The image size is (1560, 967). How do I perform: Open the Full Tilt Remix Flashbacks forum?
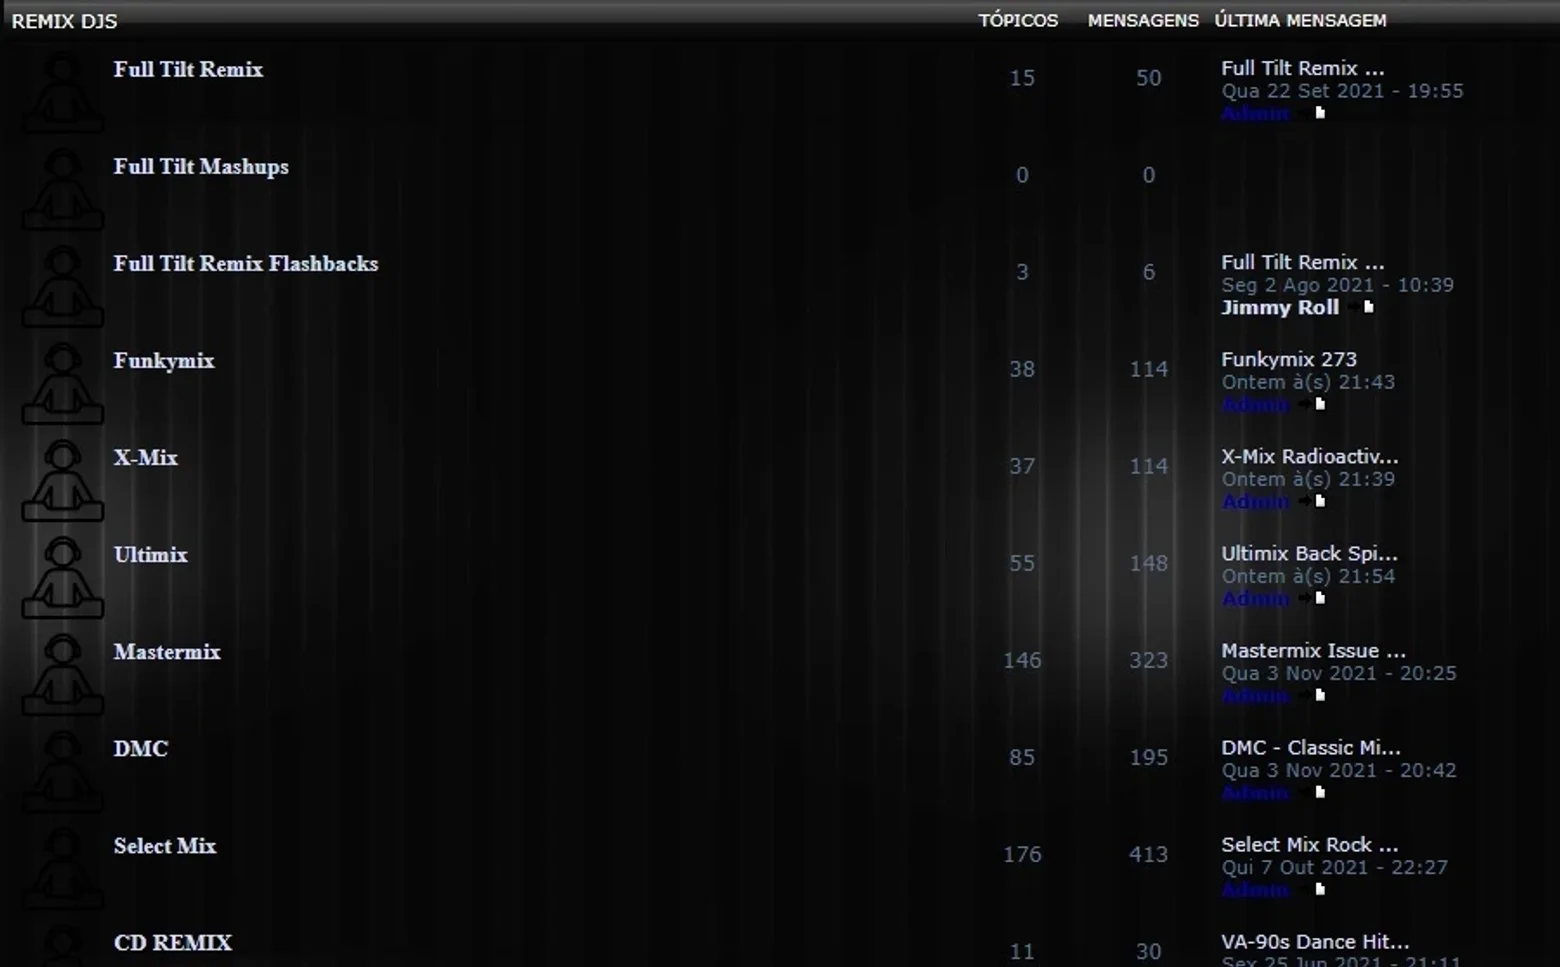246,263
